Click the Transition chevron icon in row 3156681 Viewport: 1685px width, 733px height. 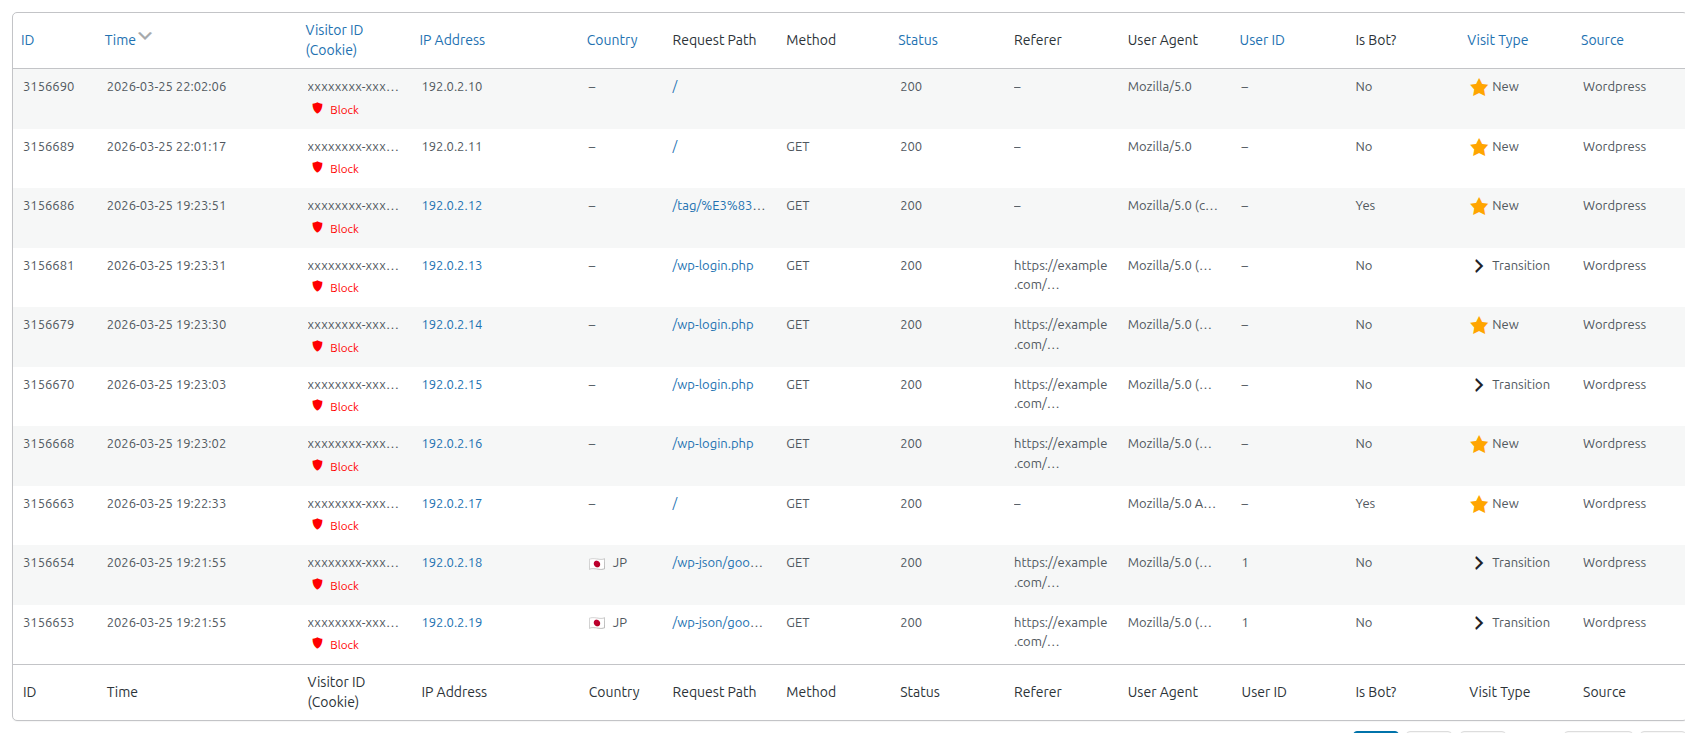tap(1479, 266)
